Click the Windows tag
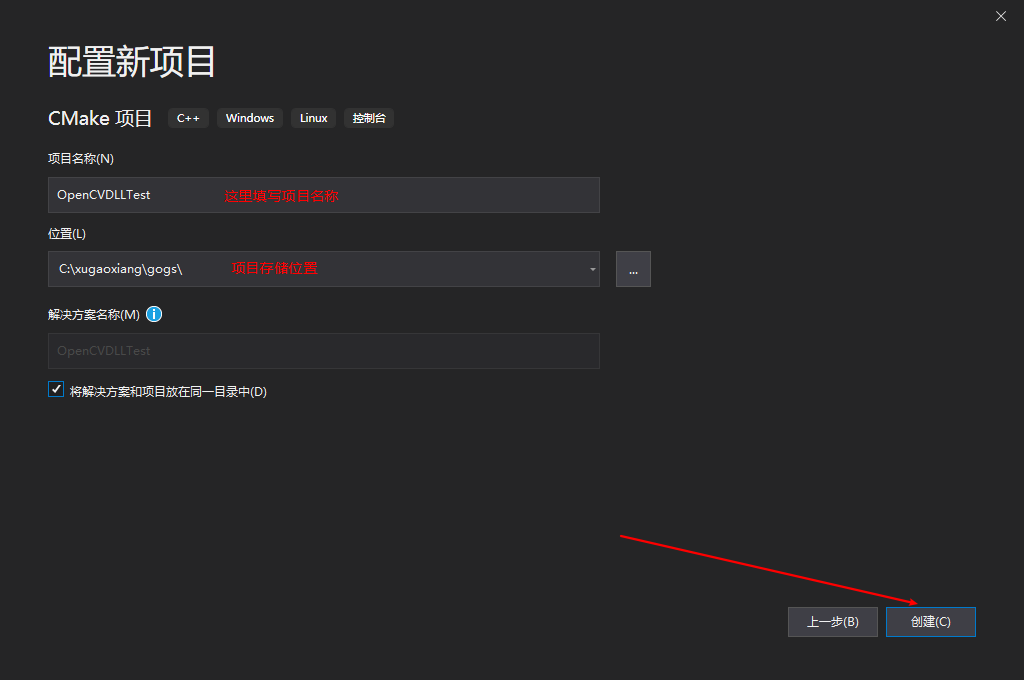 pos(249,118)
